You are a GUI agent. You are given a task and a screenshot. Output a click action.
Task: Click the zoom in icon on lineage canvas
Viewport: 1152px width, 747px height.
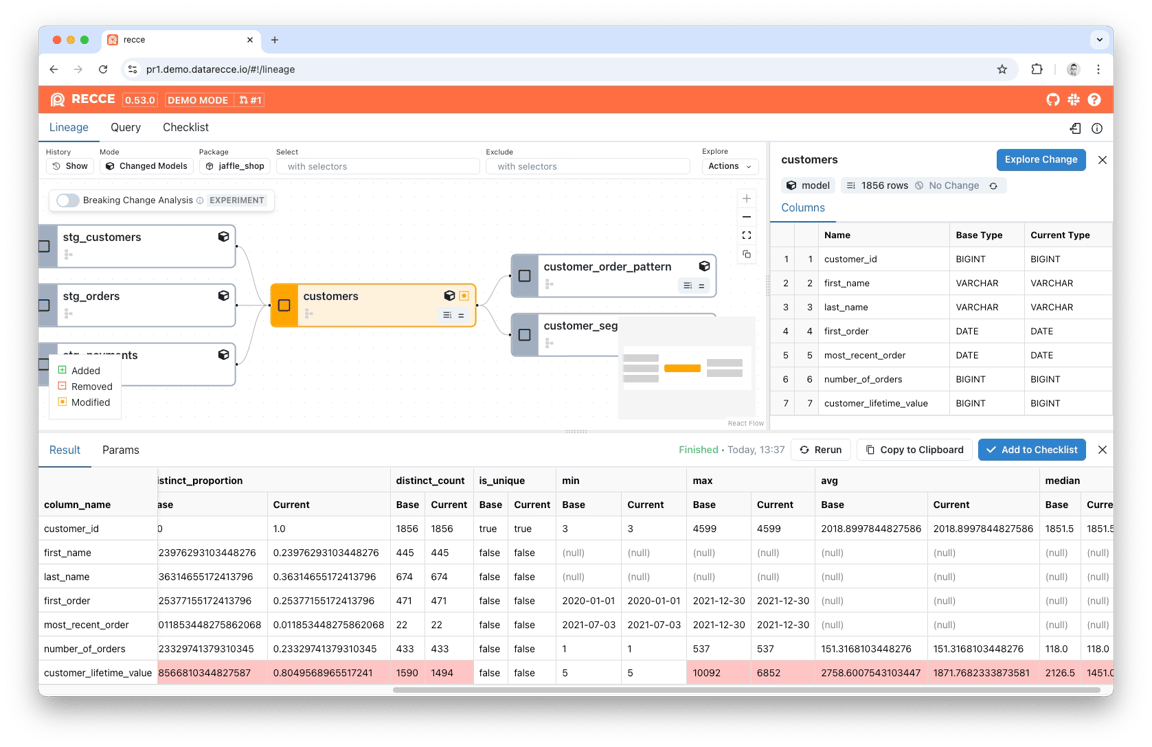point(746,198)
